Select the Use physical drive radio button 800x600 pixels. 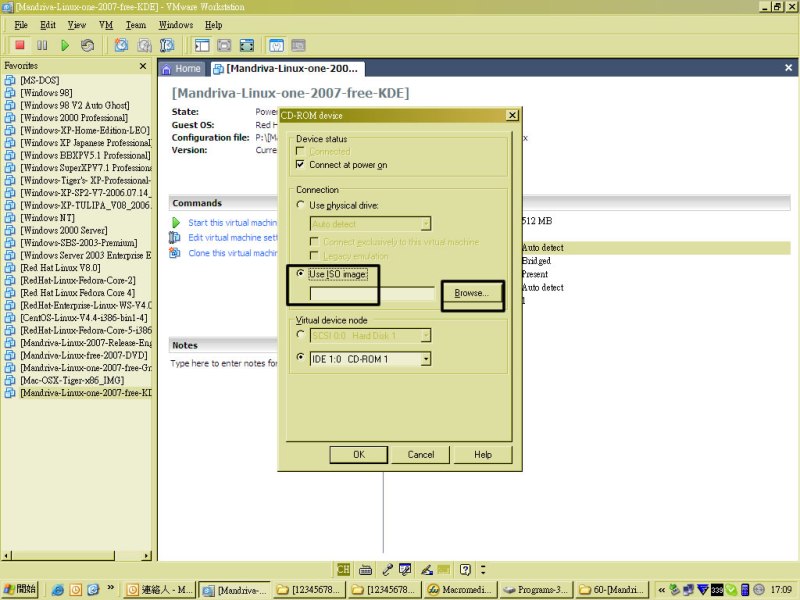[300, 205]
